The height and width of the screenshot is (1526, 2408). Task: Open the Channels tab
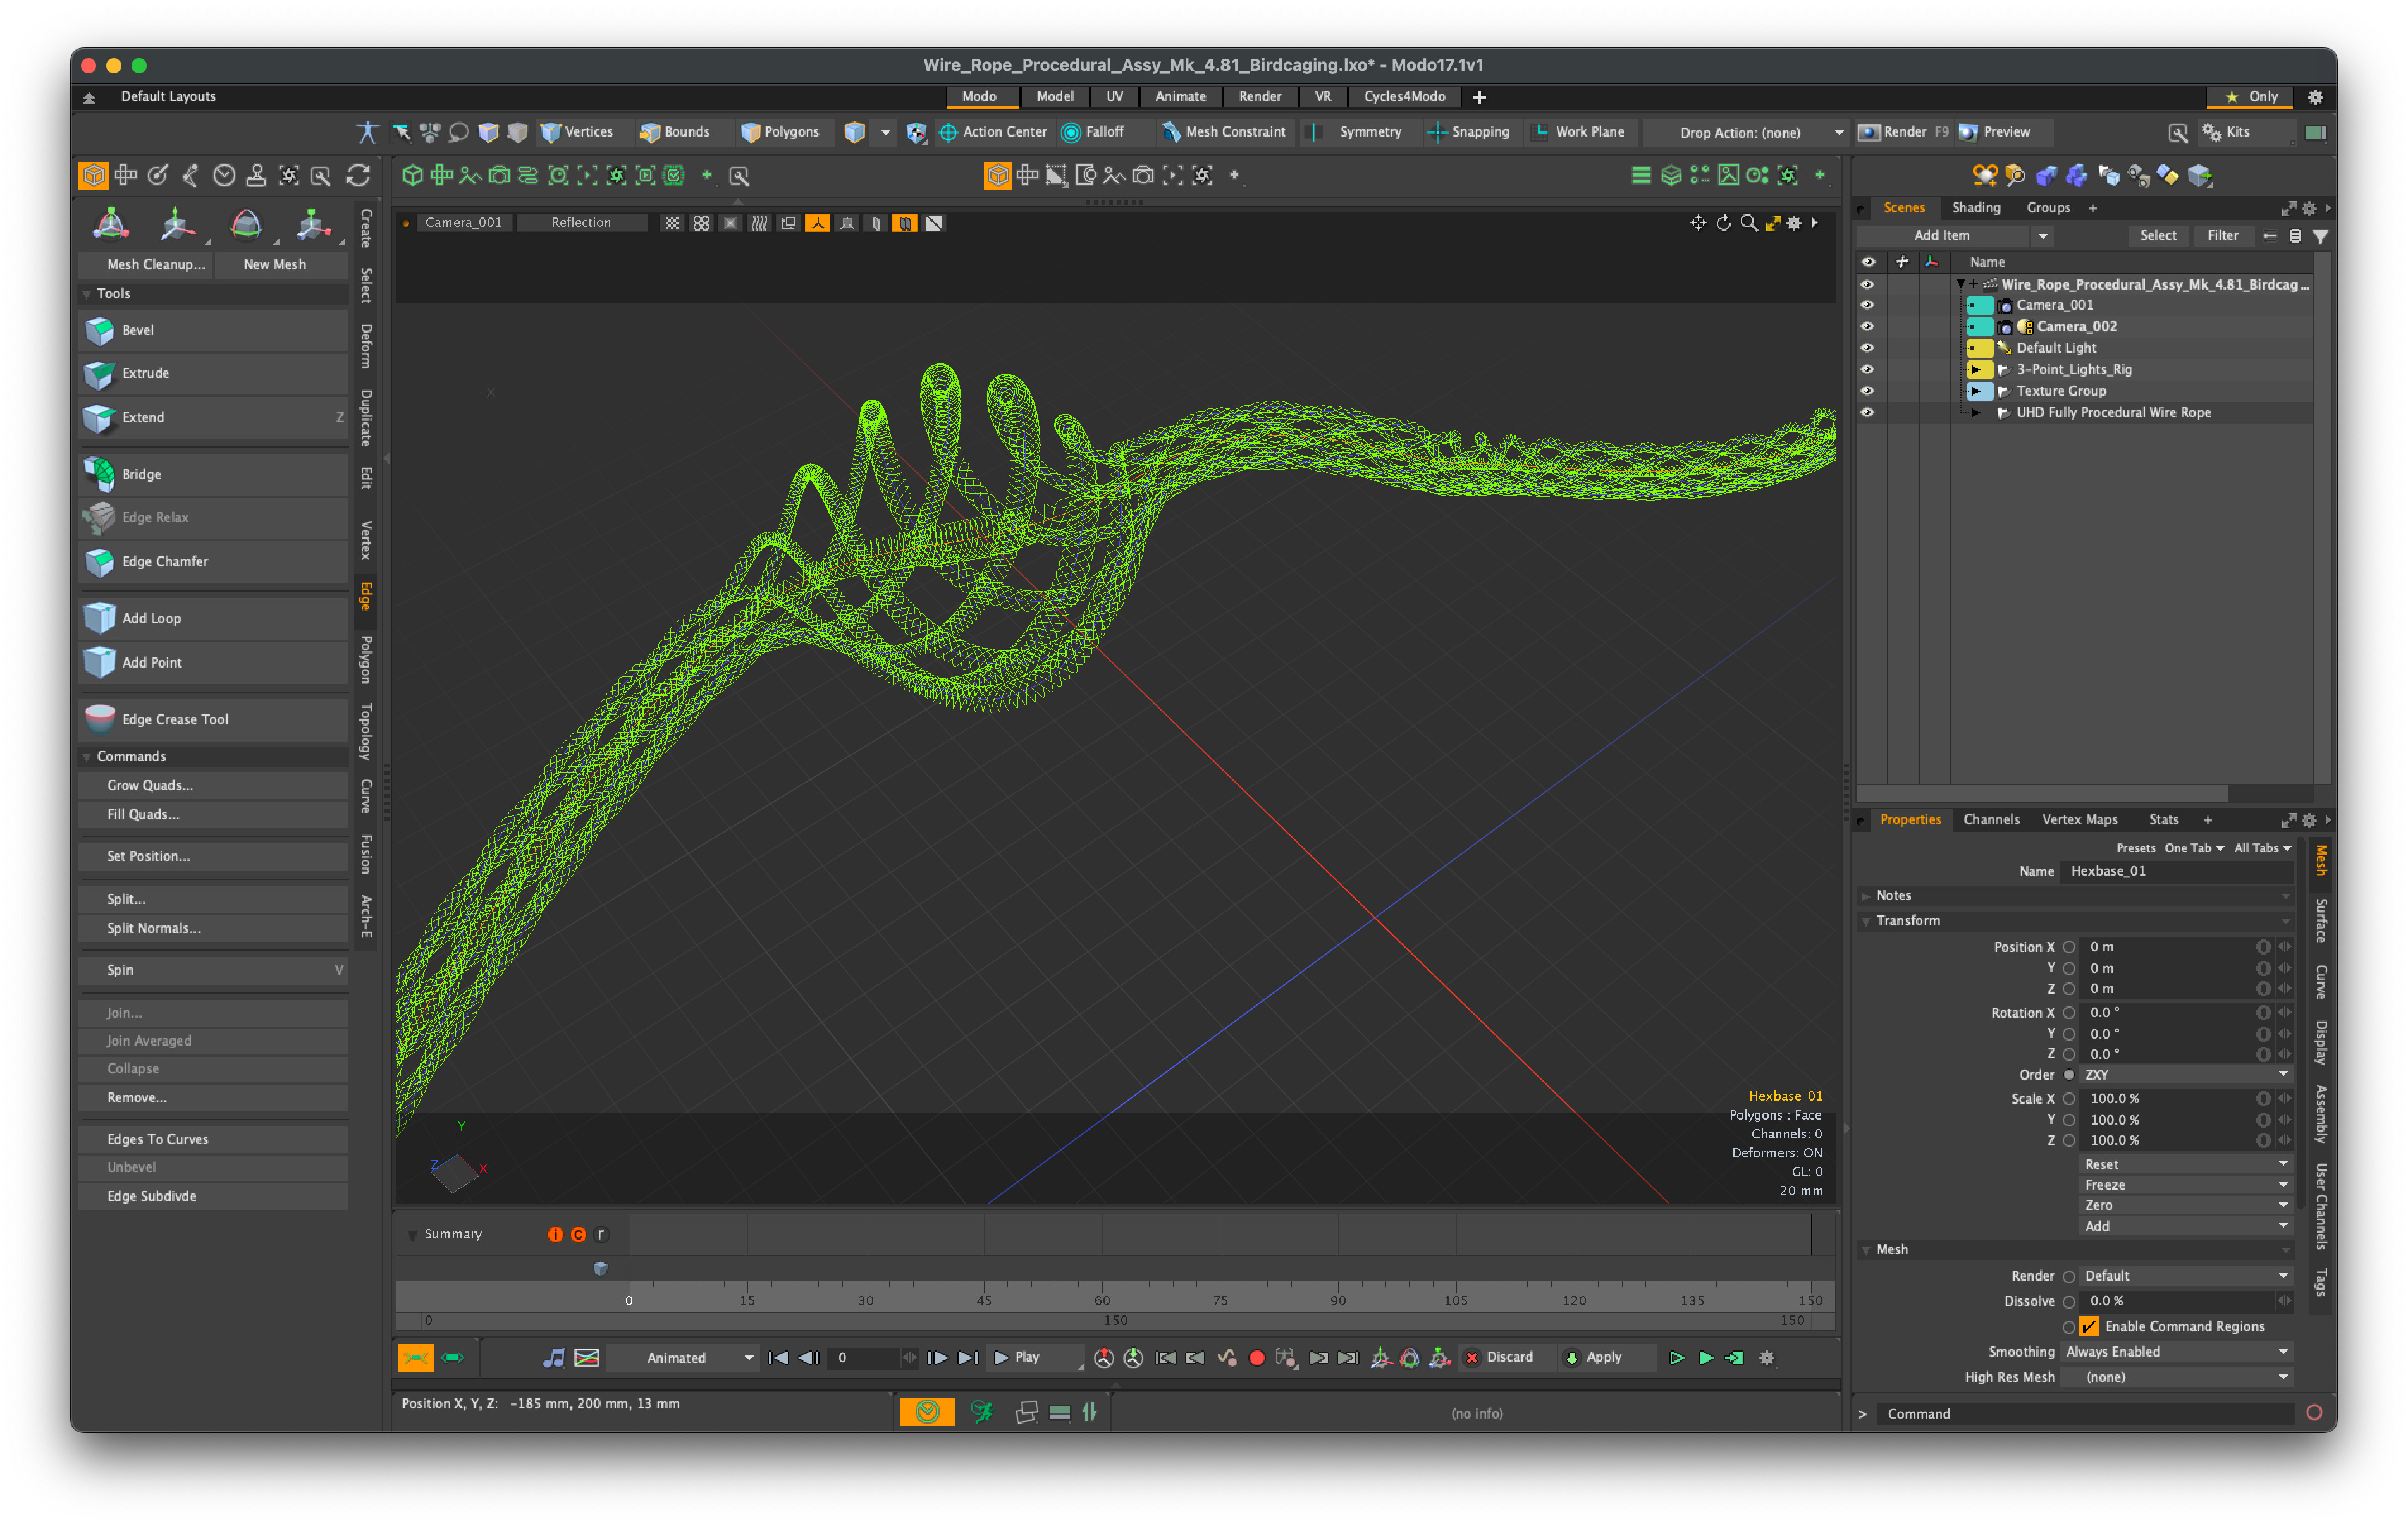(x=1991, y=820)
